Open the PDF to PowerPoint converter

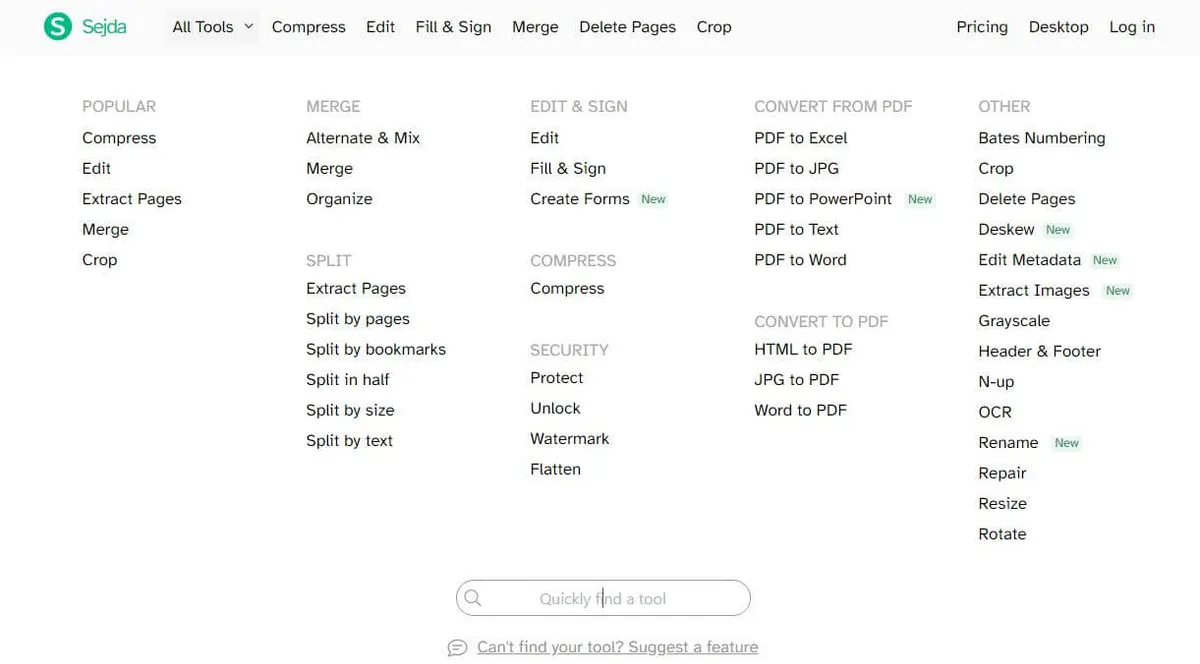[x=823, y=199]
